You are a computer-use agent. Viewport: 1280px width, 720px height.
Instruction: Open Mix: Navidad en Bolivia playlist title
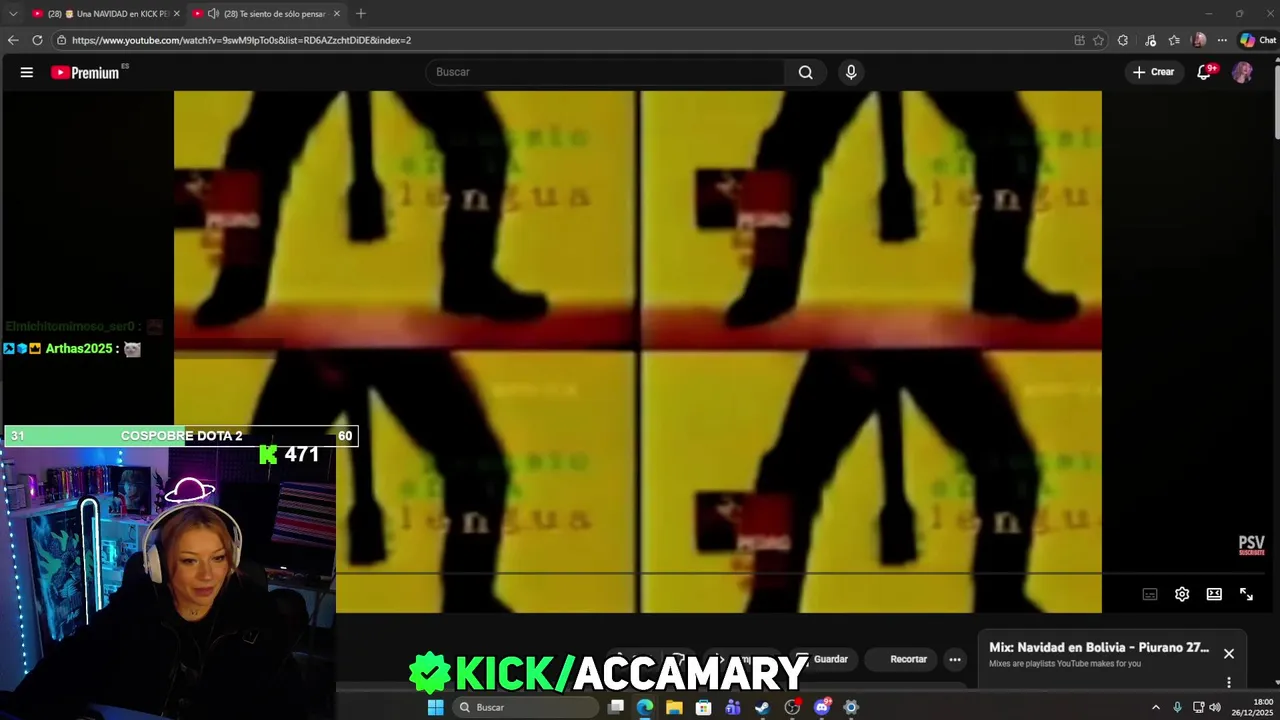tap(1099, 647)
